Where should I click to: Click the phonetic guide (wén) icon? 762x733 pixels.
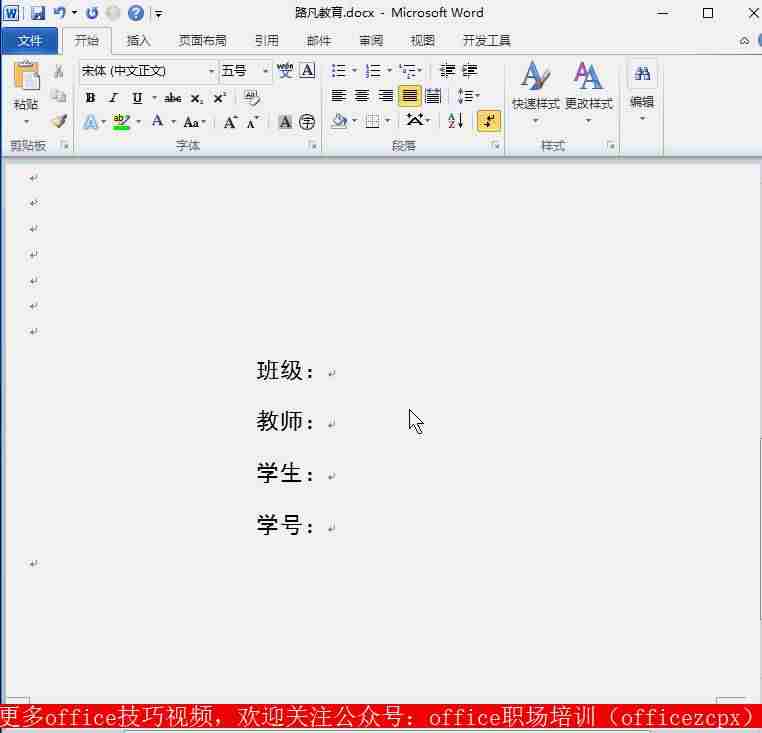click(285, 71)
